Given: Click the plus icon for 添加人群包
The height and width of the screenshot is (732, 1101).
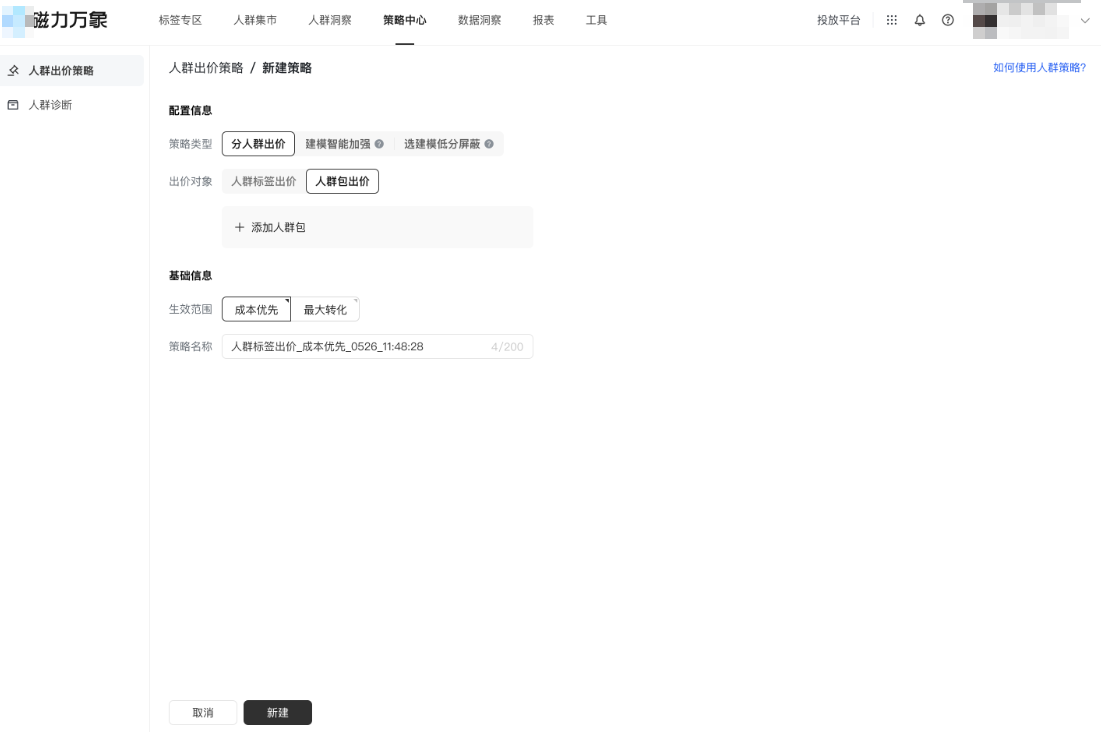Looking at the screenshot, I should point(239,228).
